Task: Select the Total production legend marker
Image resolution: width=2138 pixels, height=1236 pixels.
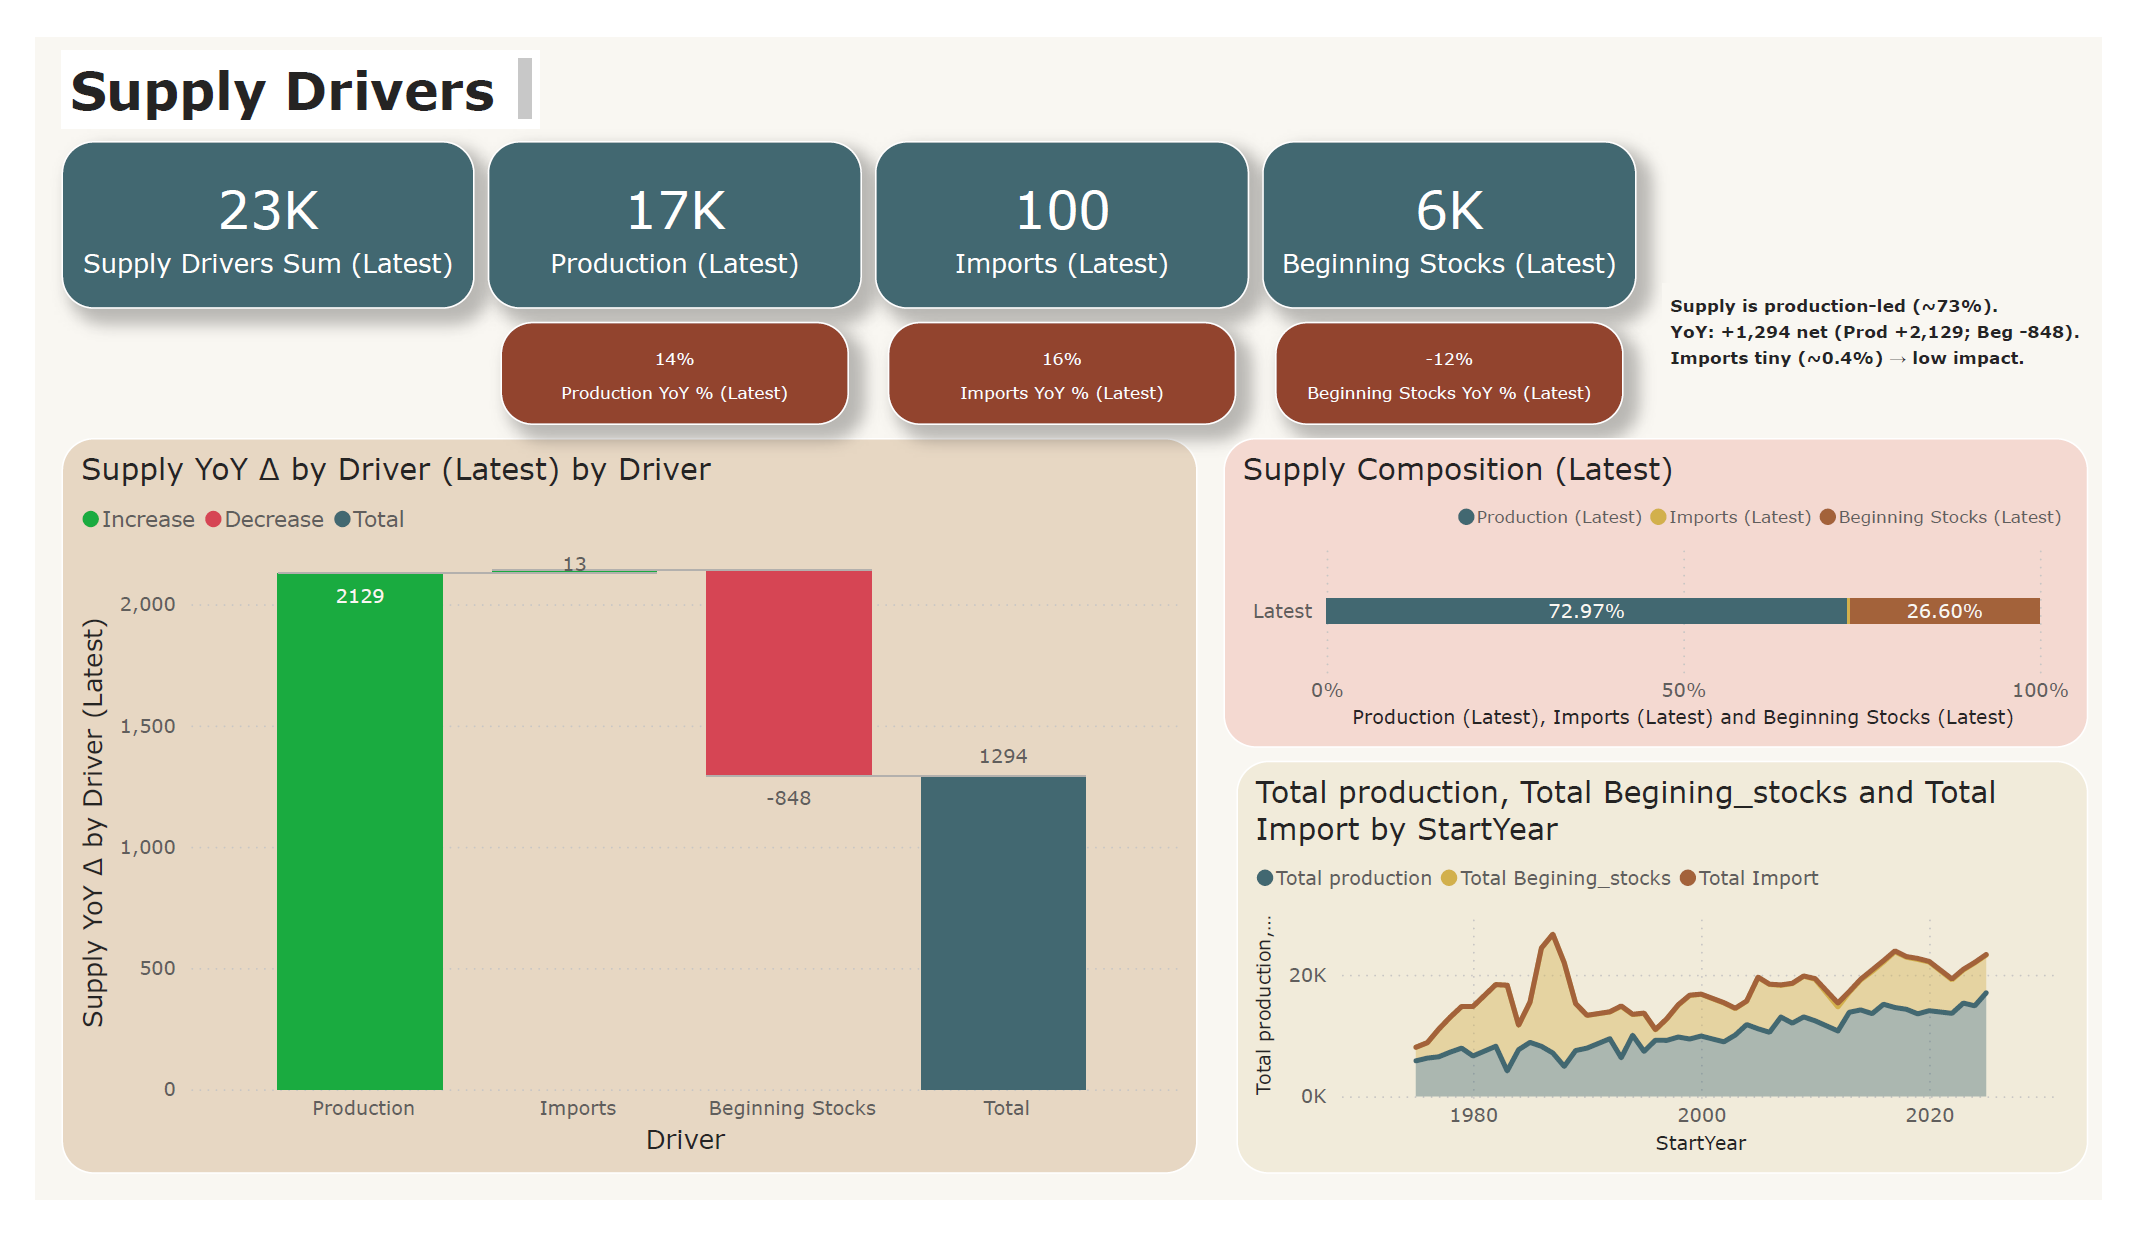Action: 1268,878
